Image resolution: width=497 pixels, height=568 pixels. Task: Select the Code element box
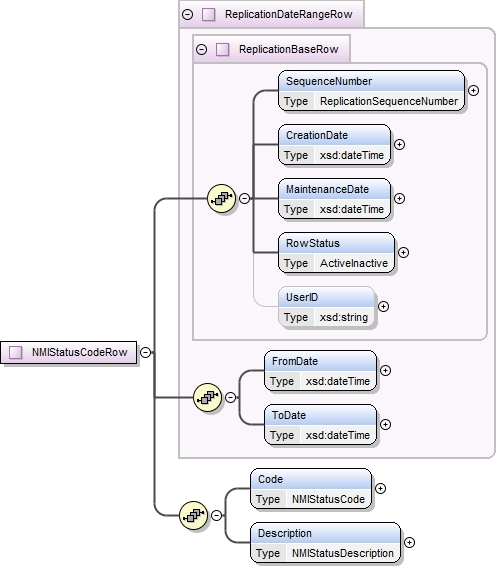(311, 489)
